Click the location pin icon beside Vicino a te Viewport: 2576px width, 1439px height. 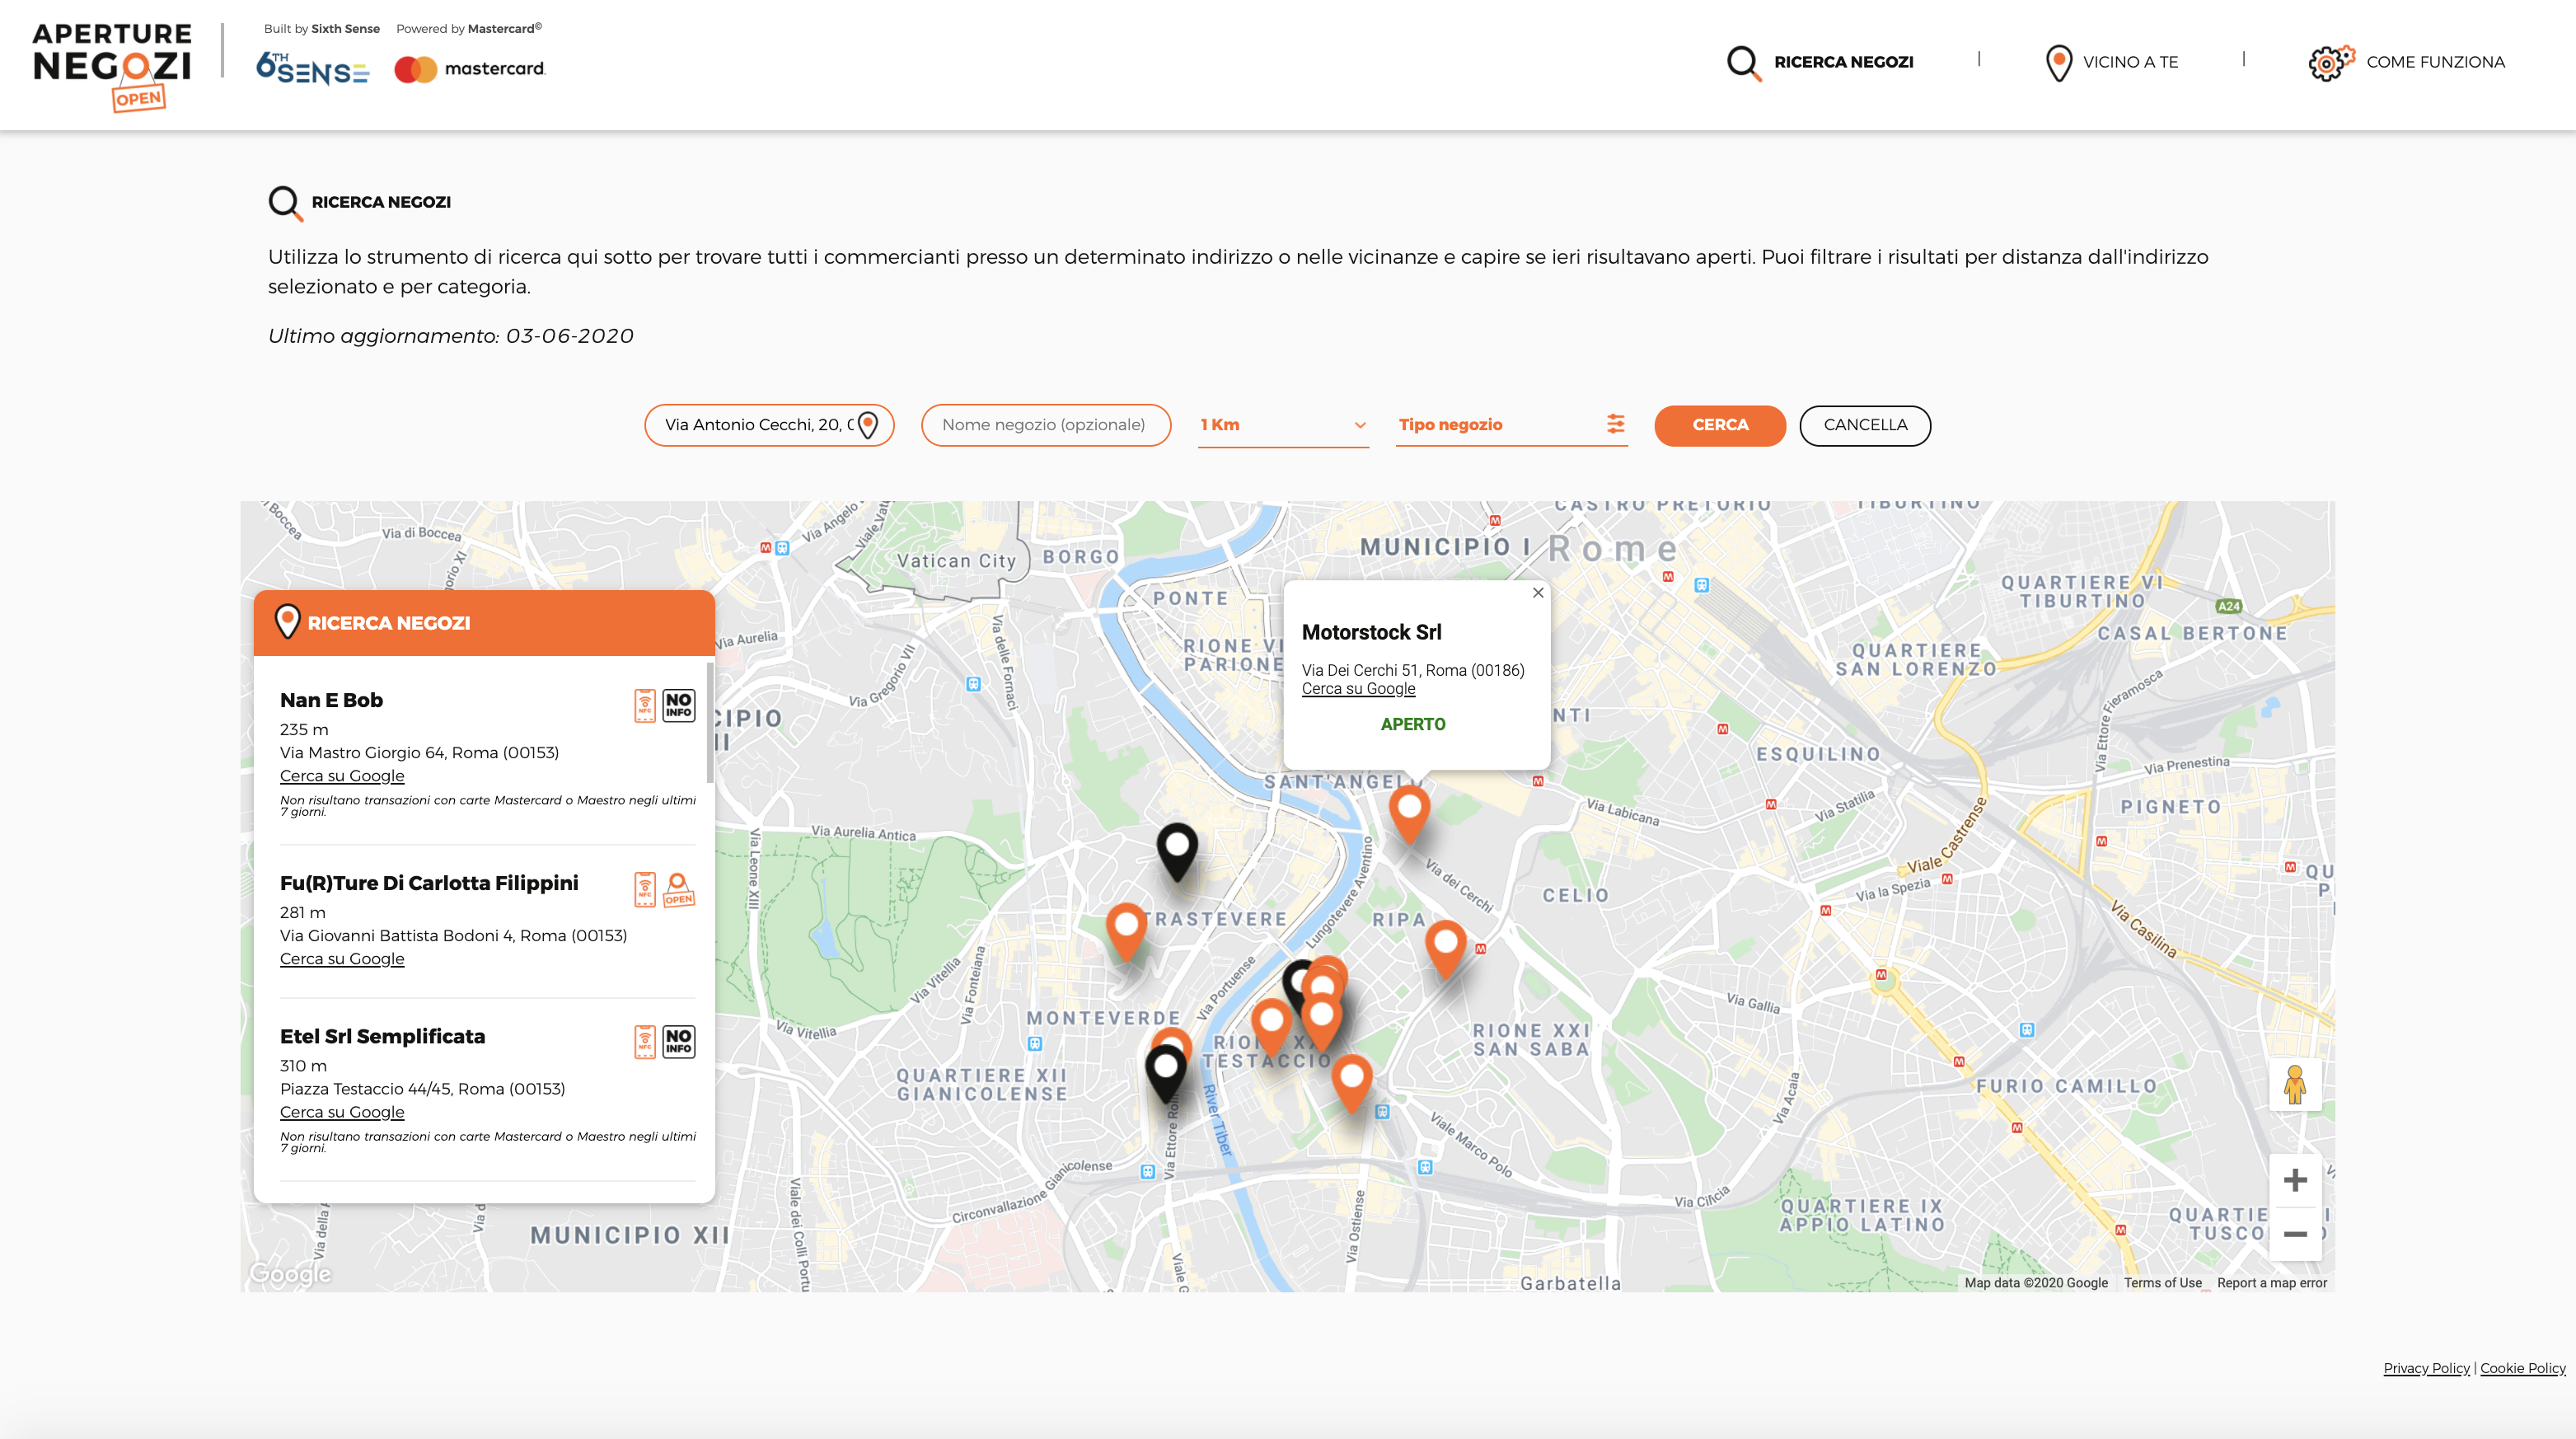tap(2059, 63)
